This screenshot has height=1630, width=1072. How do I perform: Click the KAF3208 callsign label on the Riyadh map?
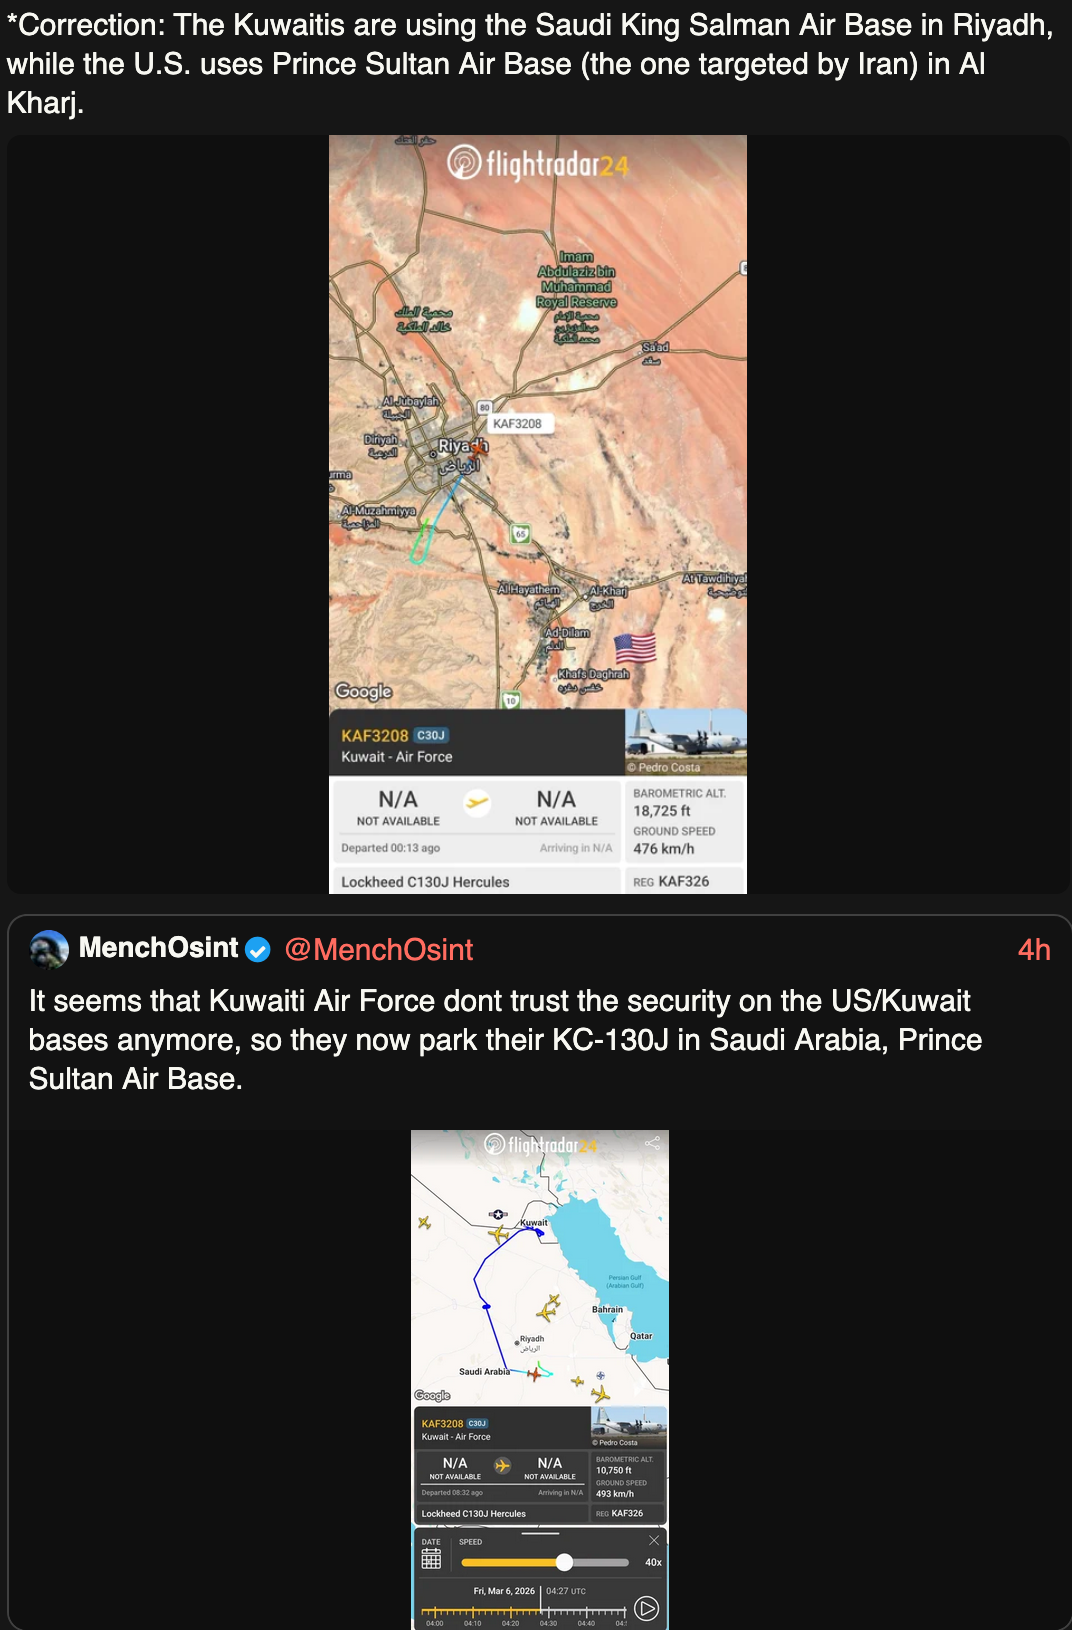(517, 424)
